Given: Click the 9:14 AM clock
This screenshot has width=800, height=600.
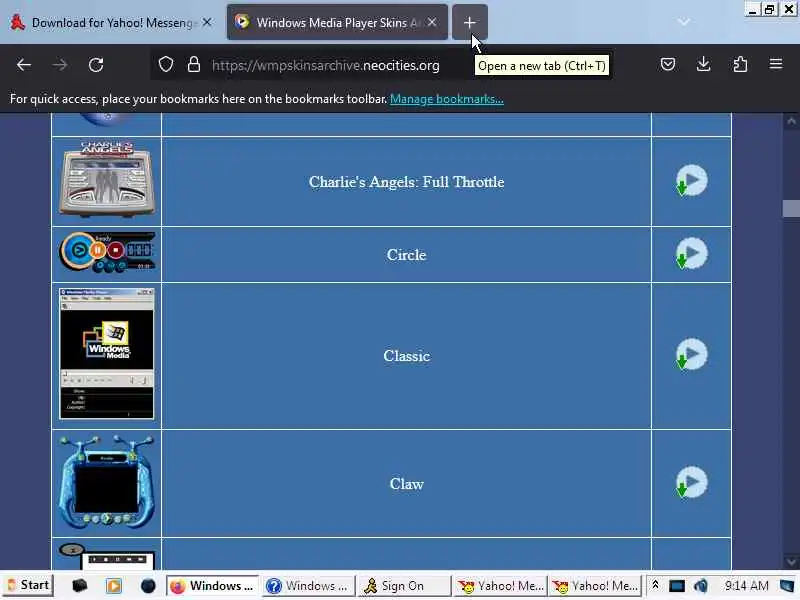Looking at the screenshot, I should tap(746, 586).
